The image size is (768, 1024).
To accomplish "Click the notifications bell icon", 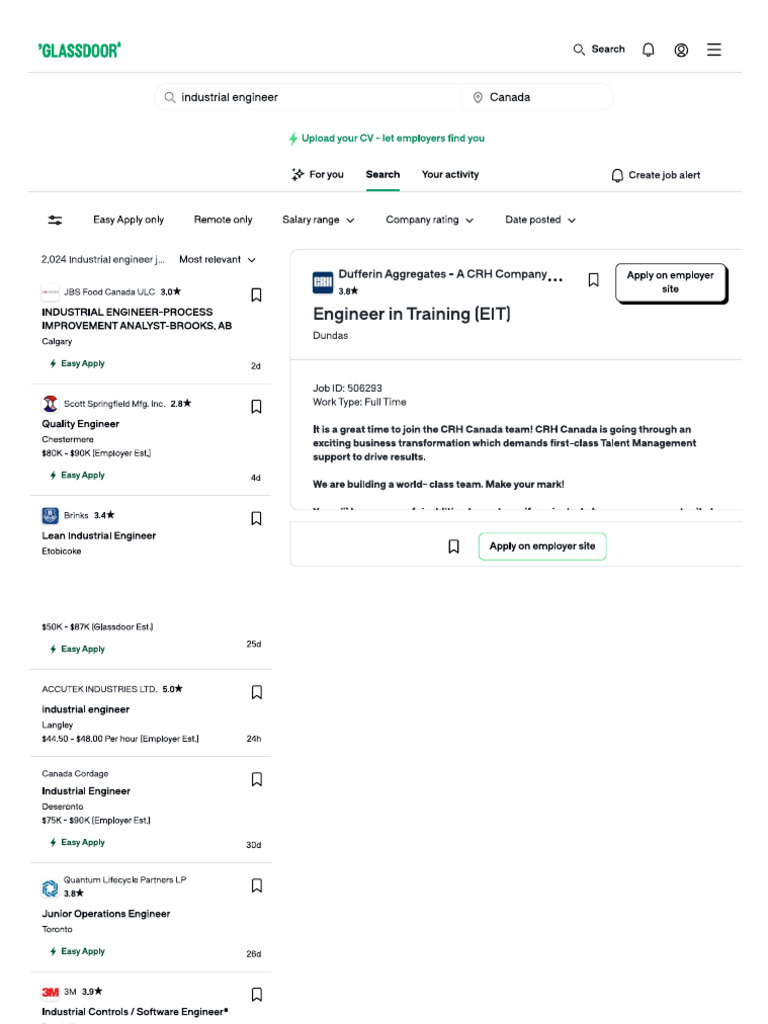I will 648,50.
